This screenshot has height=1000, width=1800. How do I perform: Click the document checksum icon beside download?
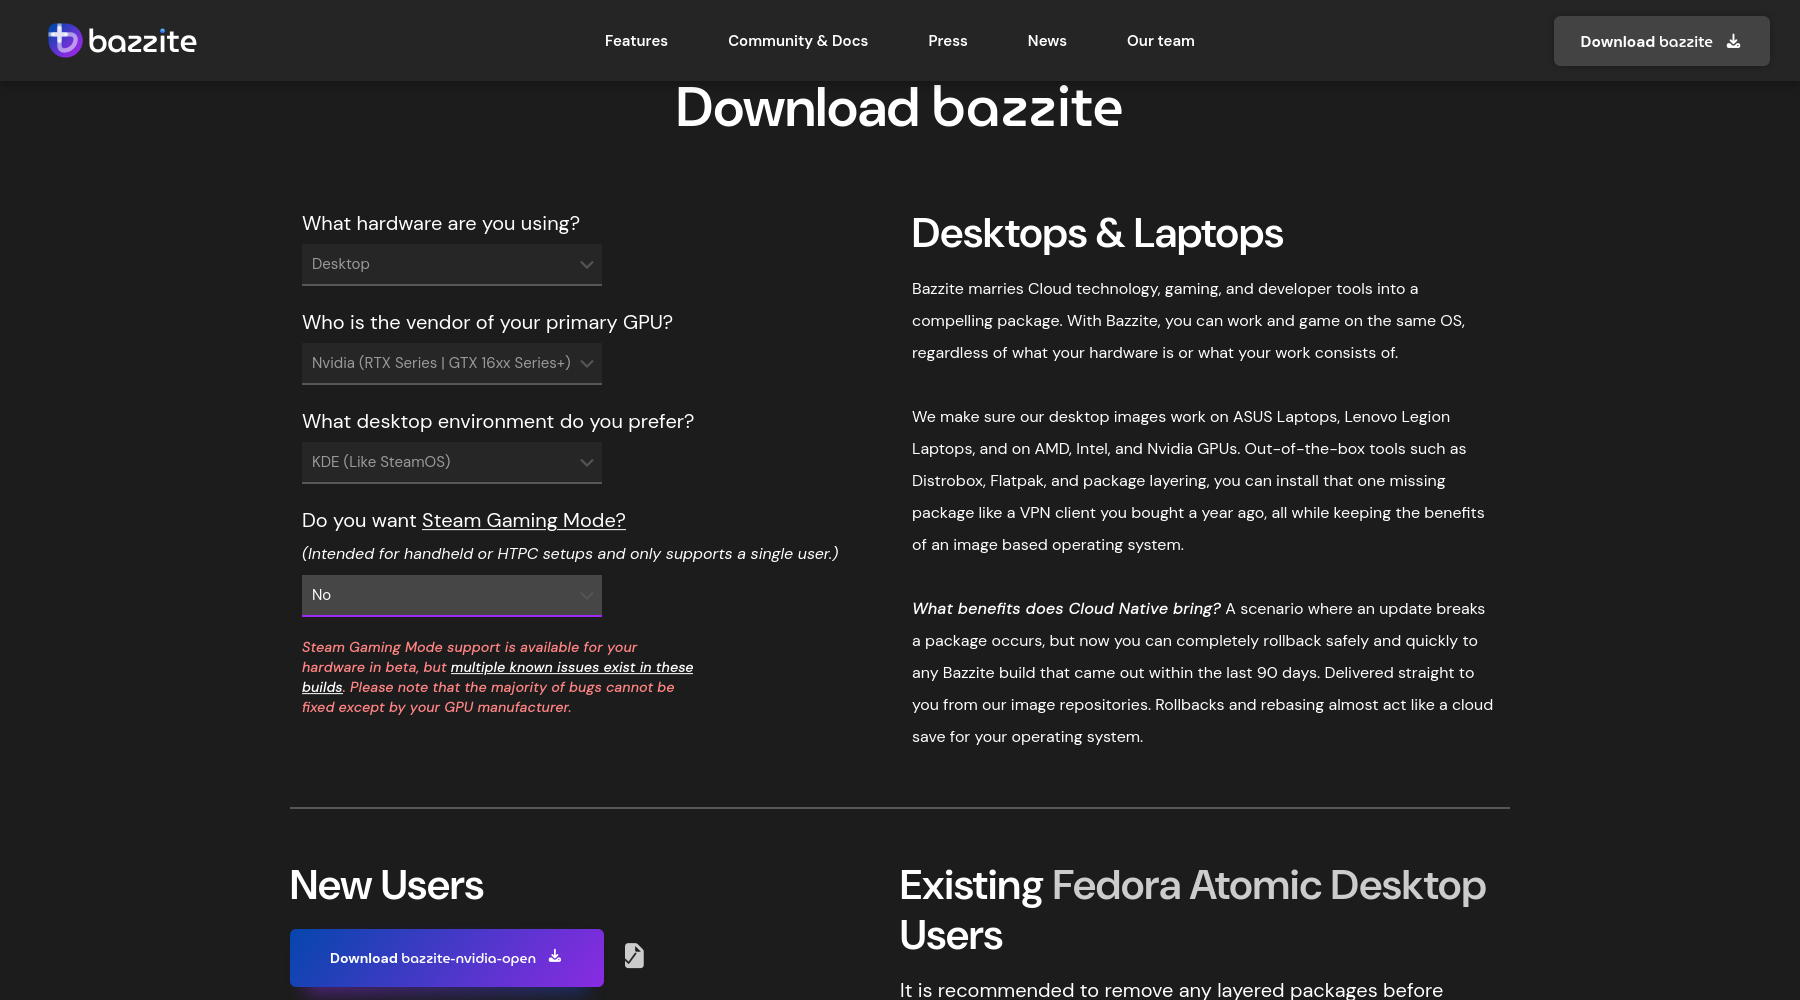click(x=634, y=956)
